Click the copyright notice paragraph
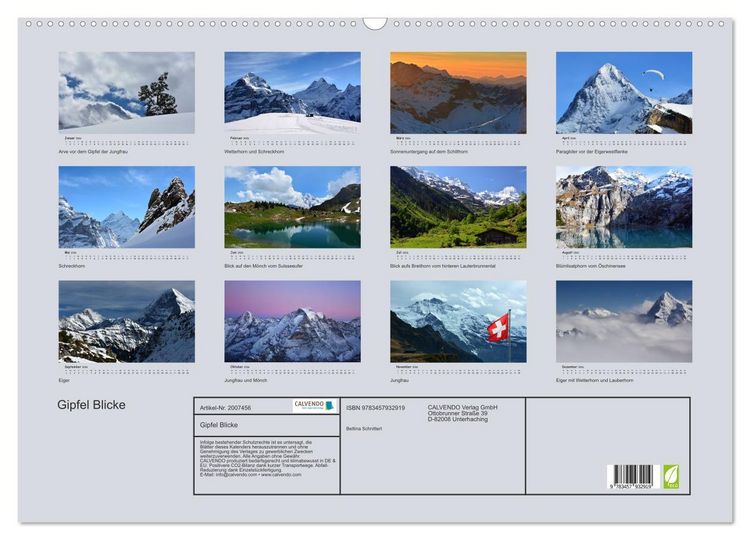750x540 pixels. tap(267, 458)
